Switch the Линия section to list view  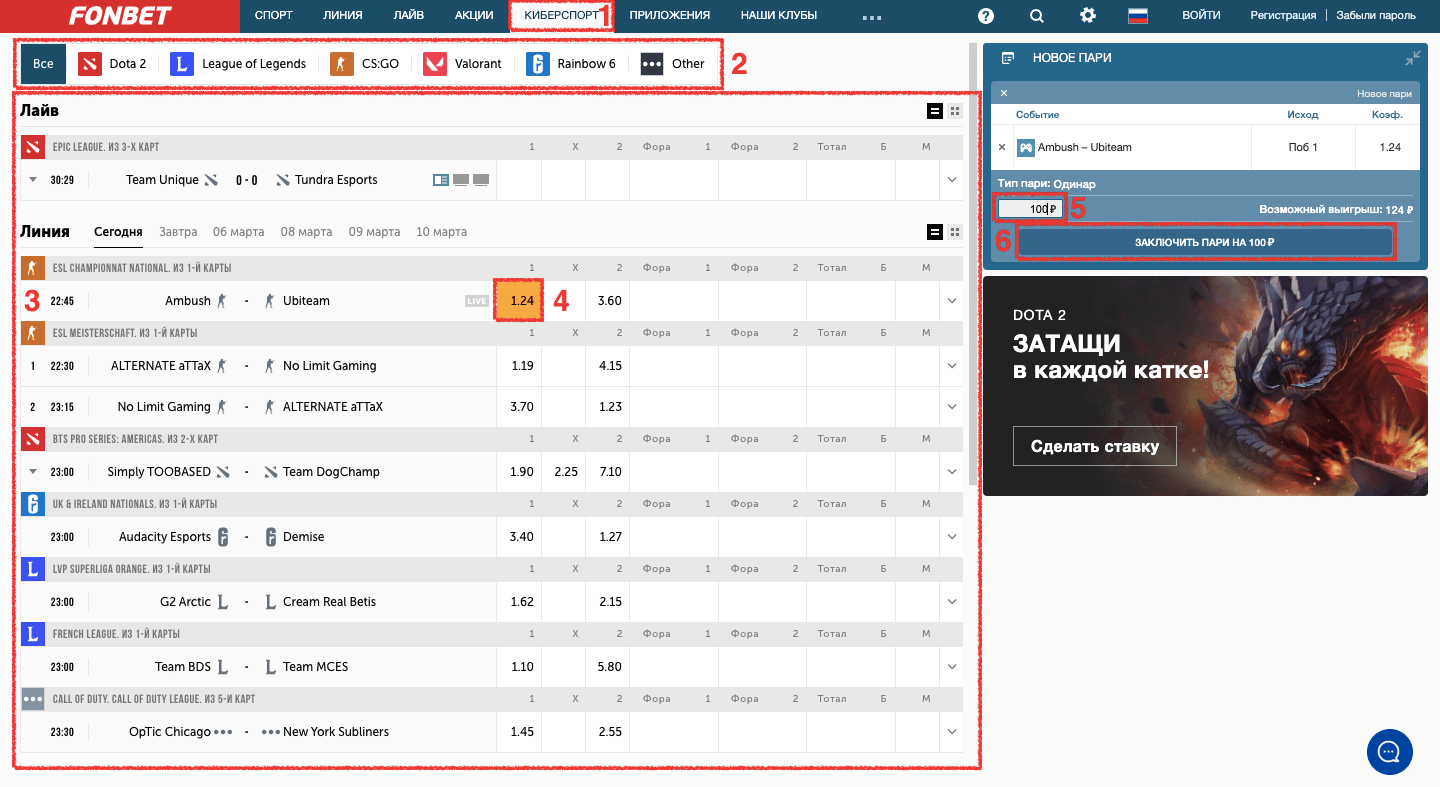tap(935, 232)
